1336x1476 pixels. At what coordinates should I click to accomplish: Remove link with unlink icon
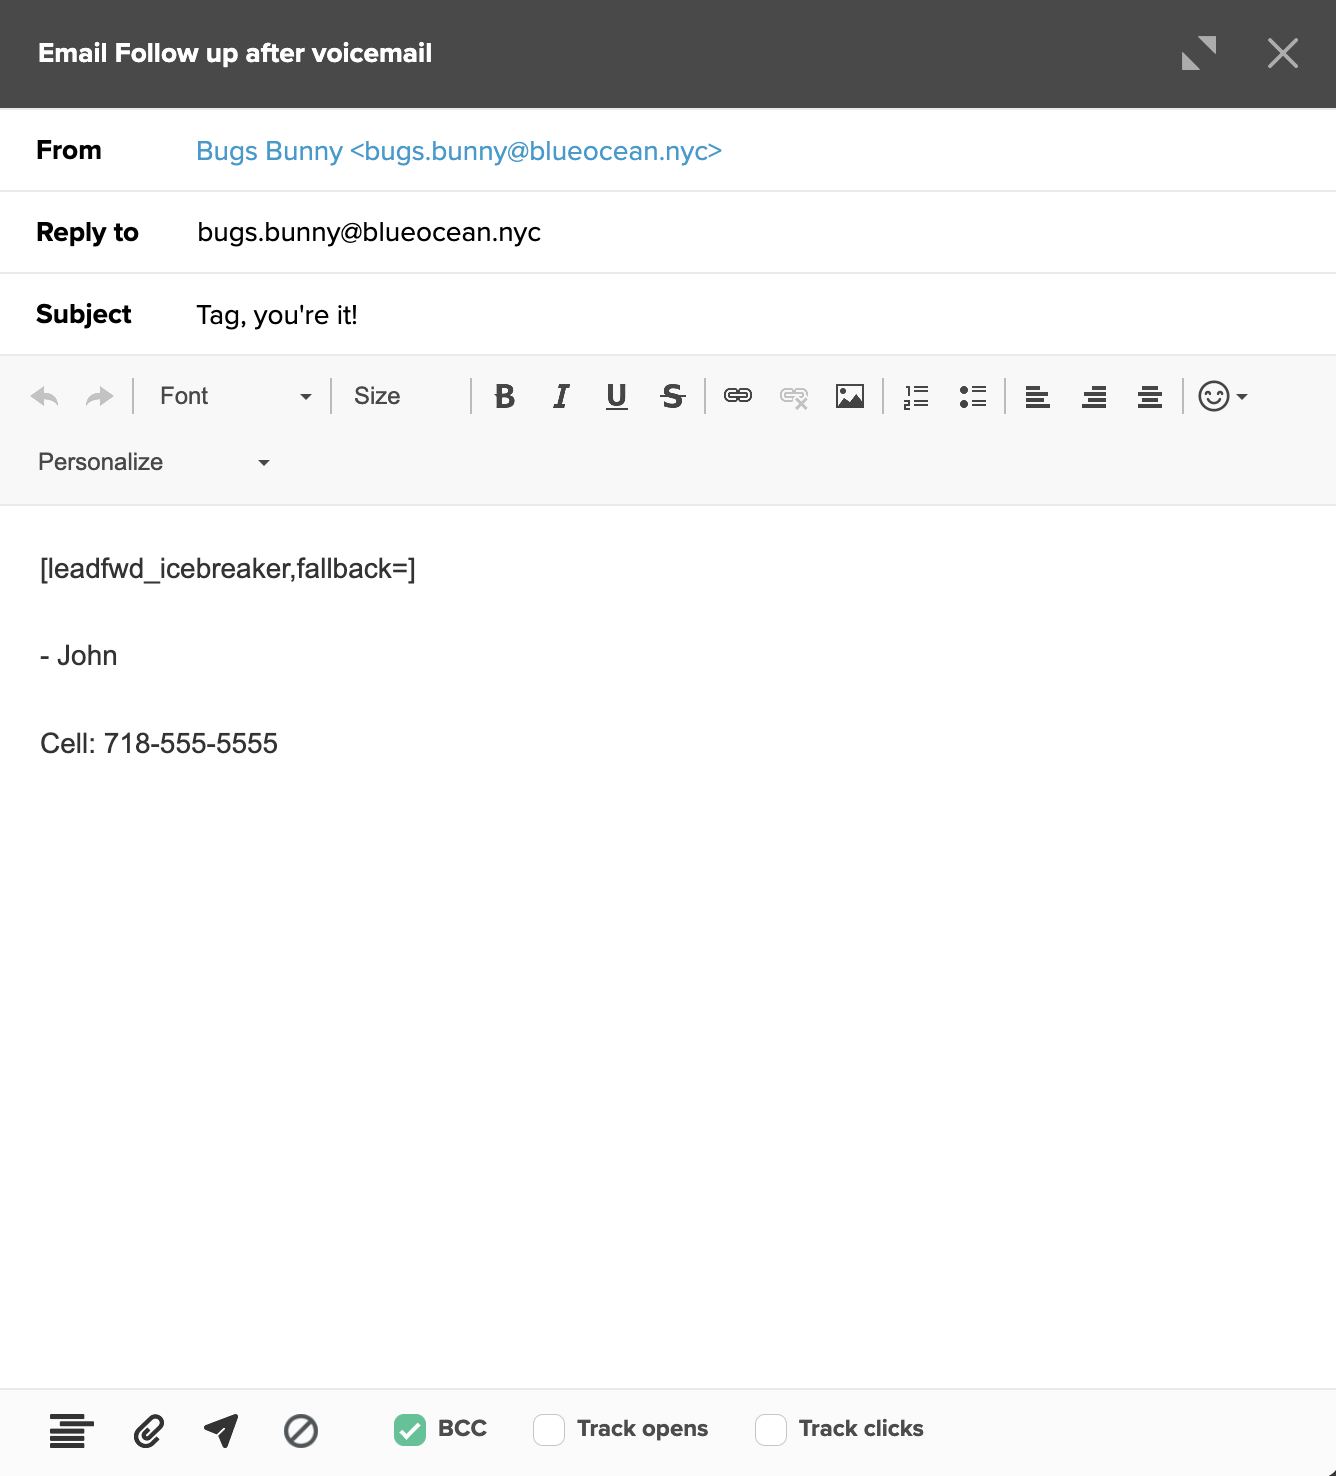[794, 398]
